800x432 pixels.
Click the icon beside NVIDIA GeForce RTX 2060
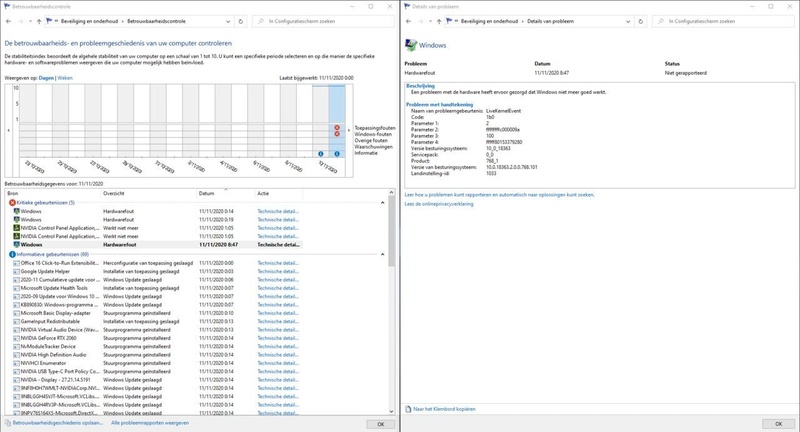pos(16,338)
